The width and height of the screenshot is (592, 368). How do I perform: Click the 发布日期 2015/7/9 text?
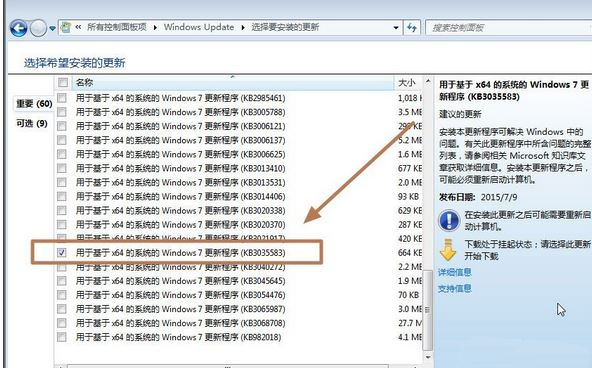click(478, 197)
